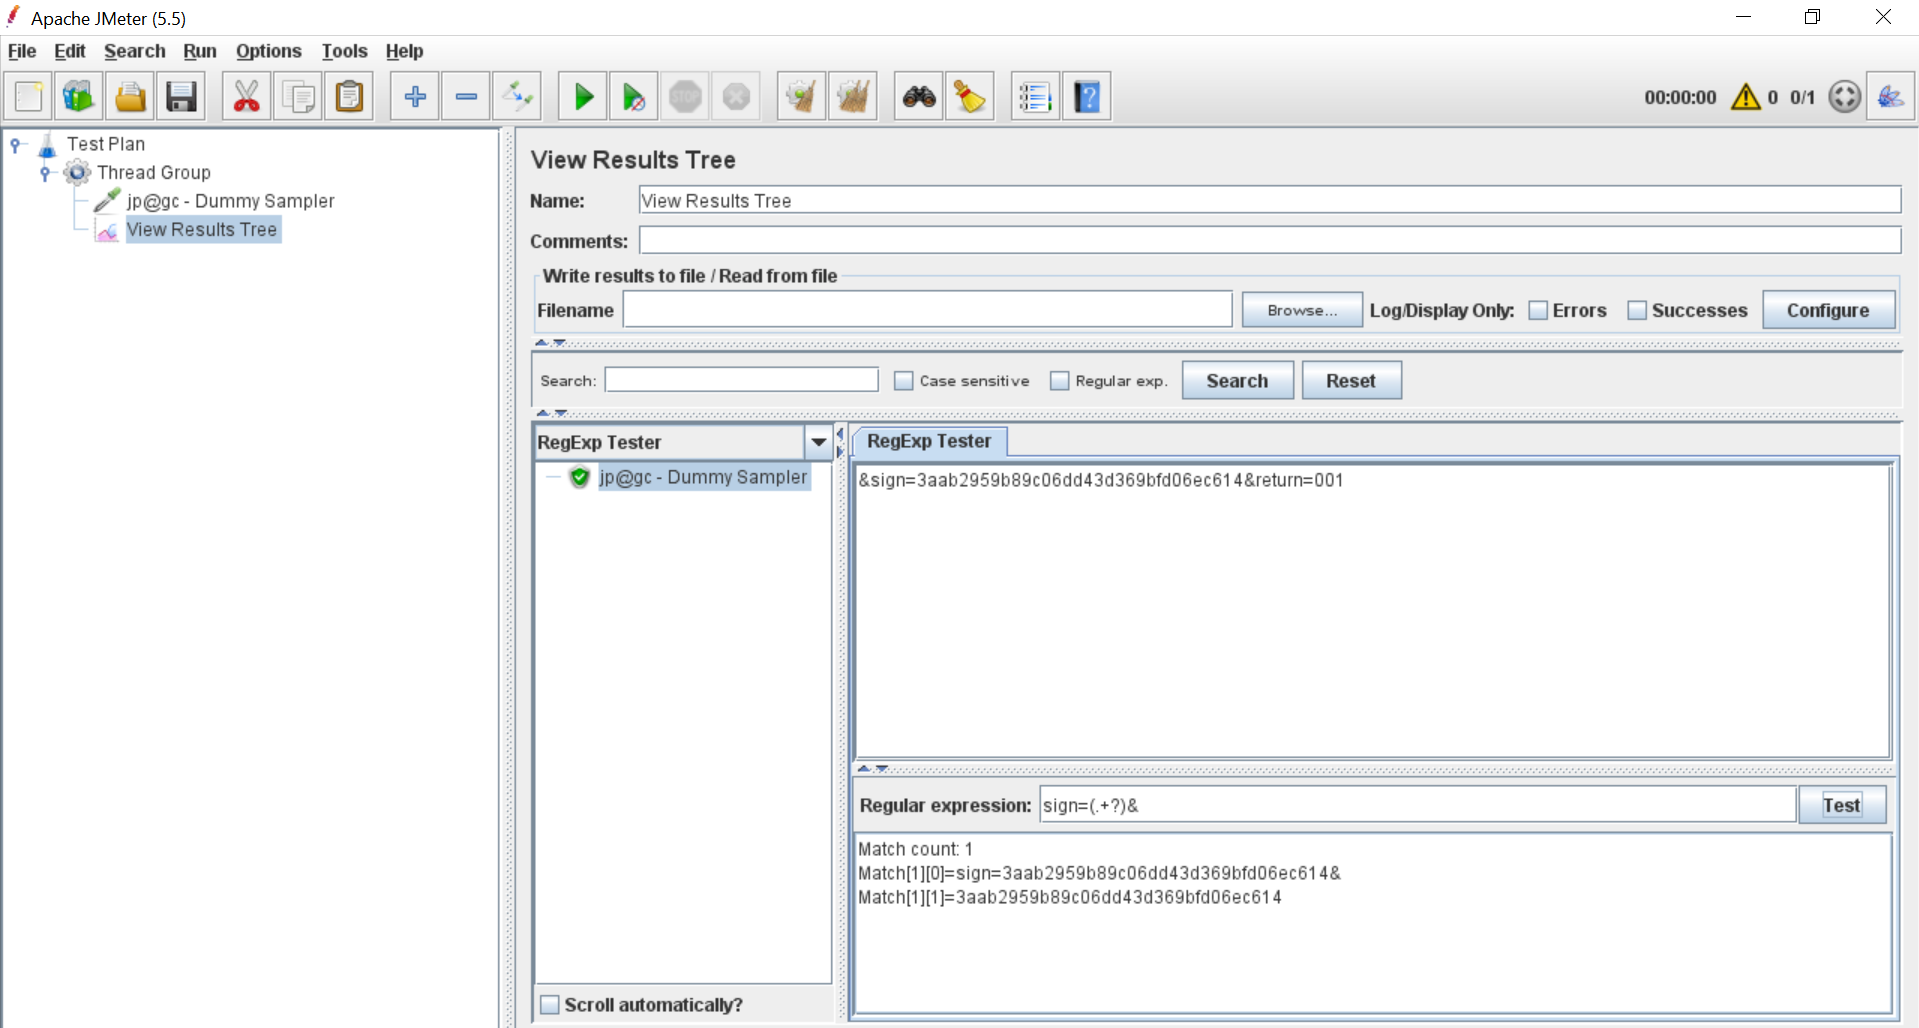Collapse the Thread Group tree node
Viewport: 1919px width, 1028px height.
point(45,173)
